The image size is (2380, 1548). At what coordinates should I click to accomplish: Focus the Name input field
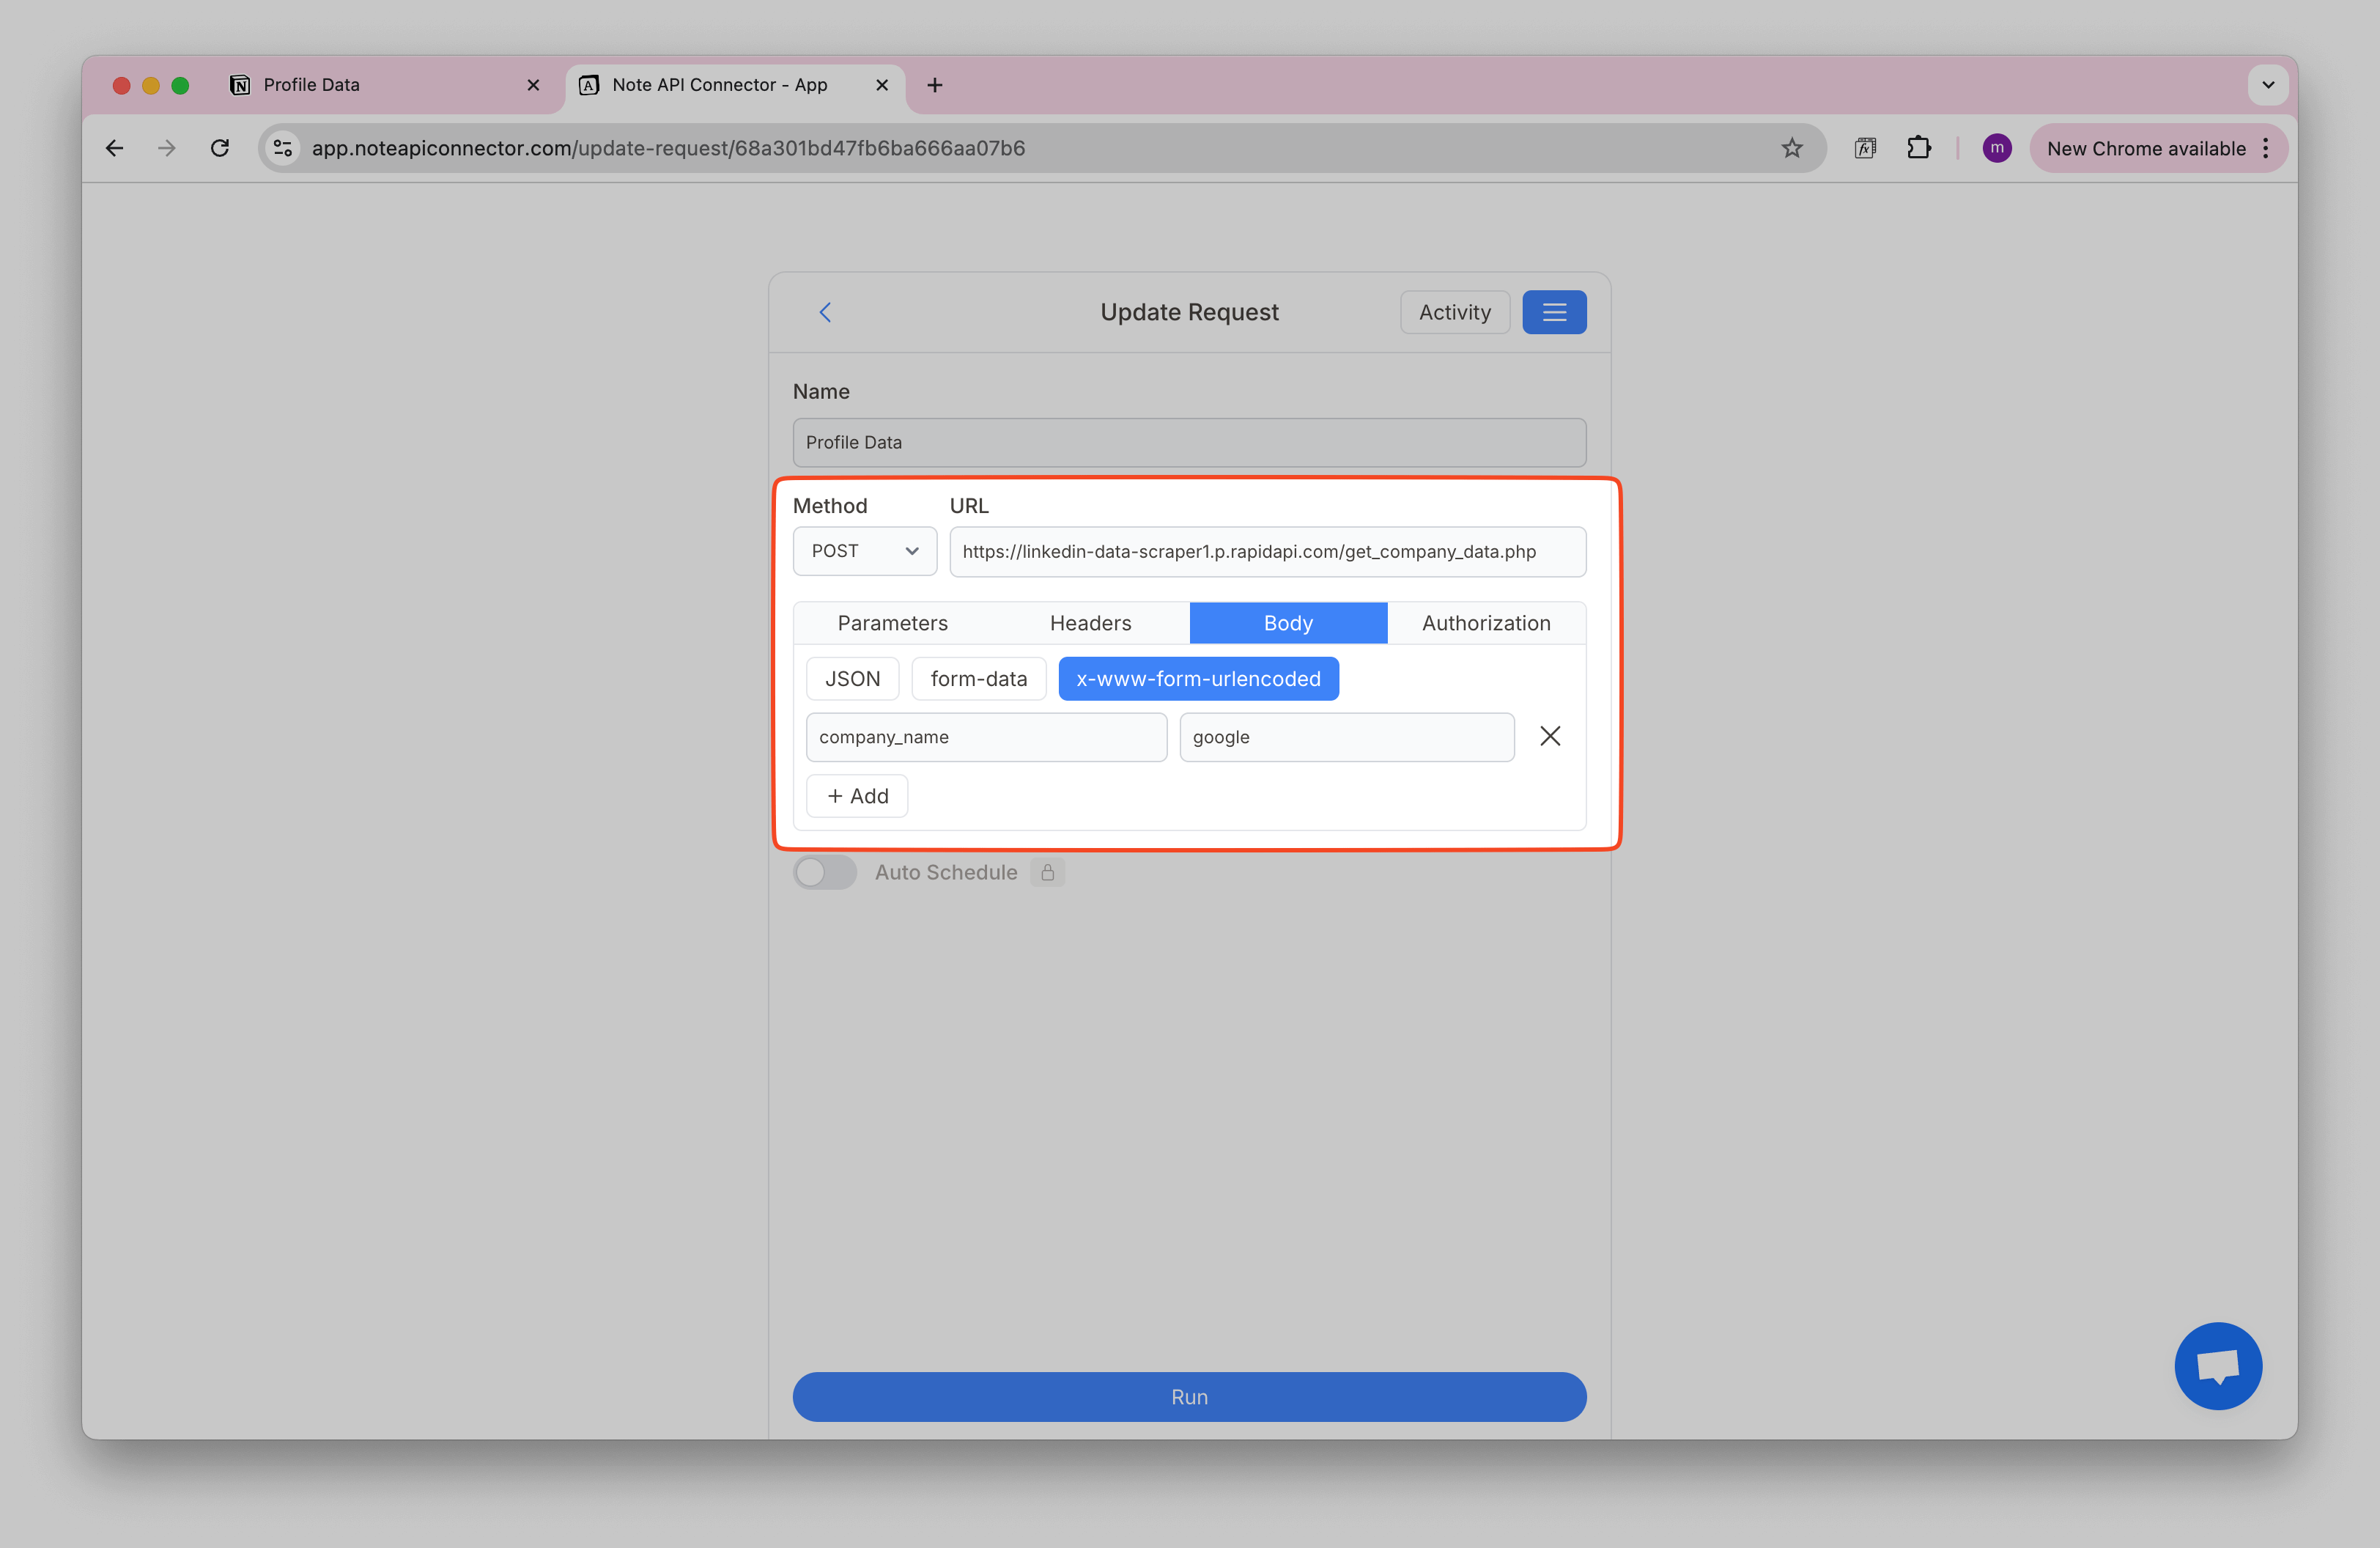(1189, 442)
